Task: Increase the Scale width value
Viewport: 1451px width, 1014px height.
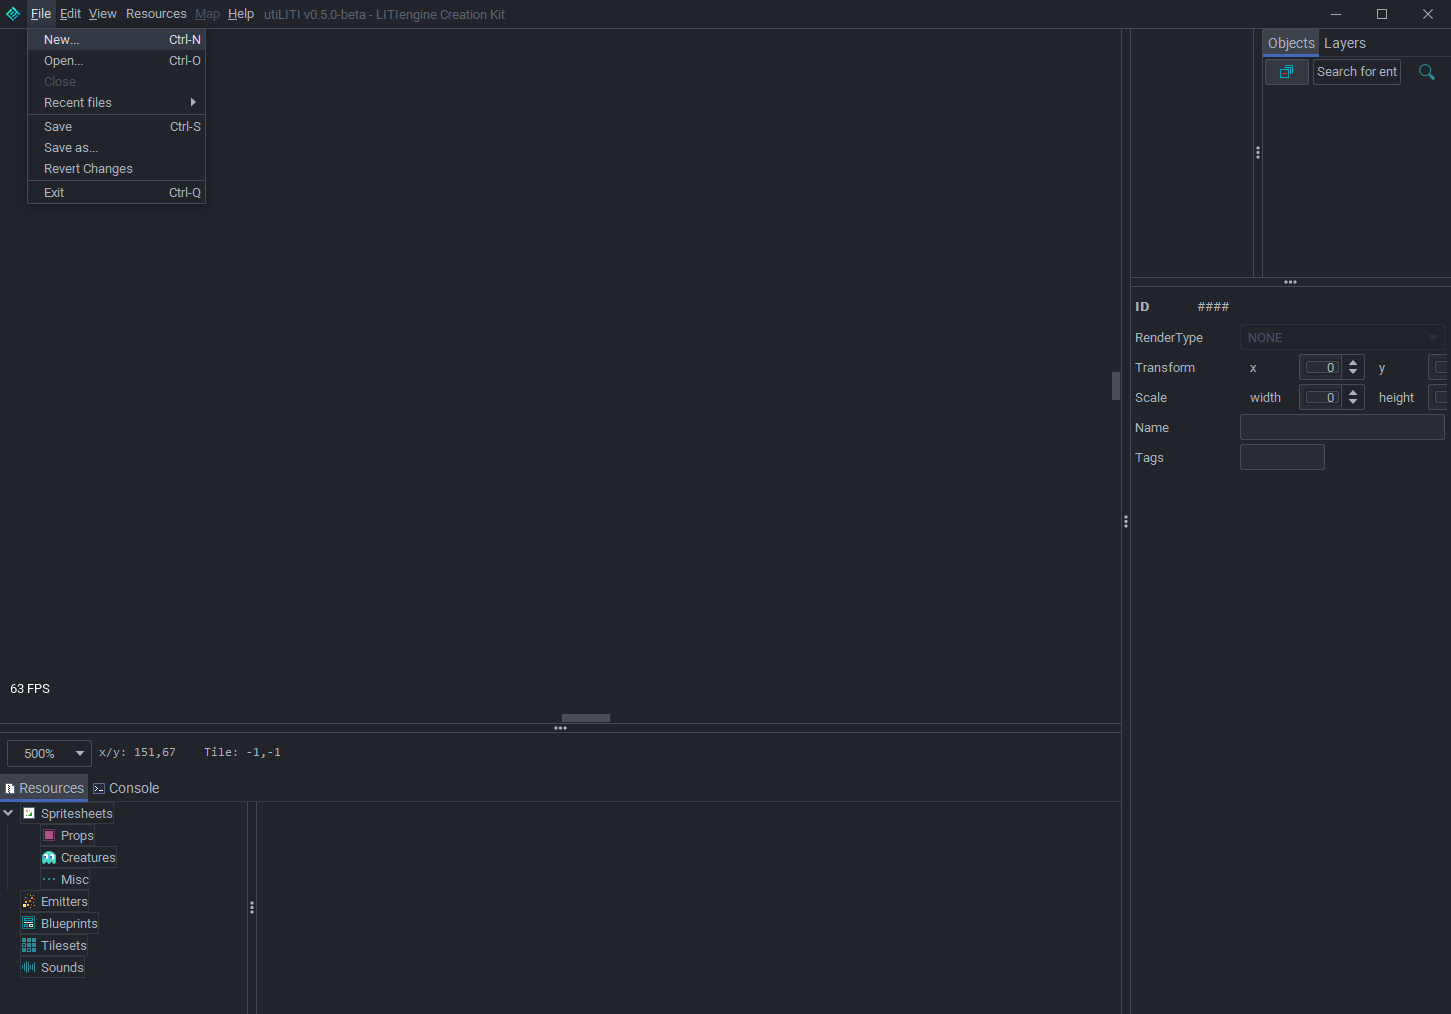Action: 1353,392
